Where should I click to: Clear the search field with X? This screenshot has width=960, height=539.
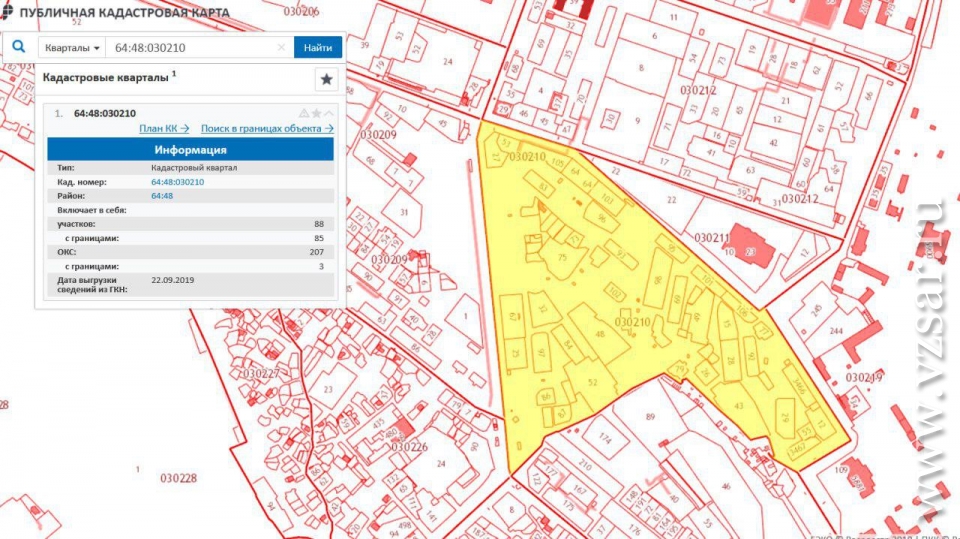pos(281,48)
